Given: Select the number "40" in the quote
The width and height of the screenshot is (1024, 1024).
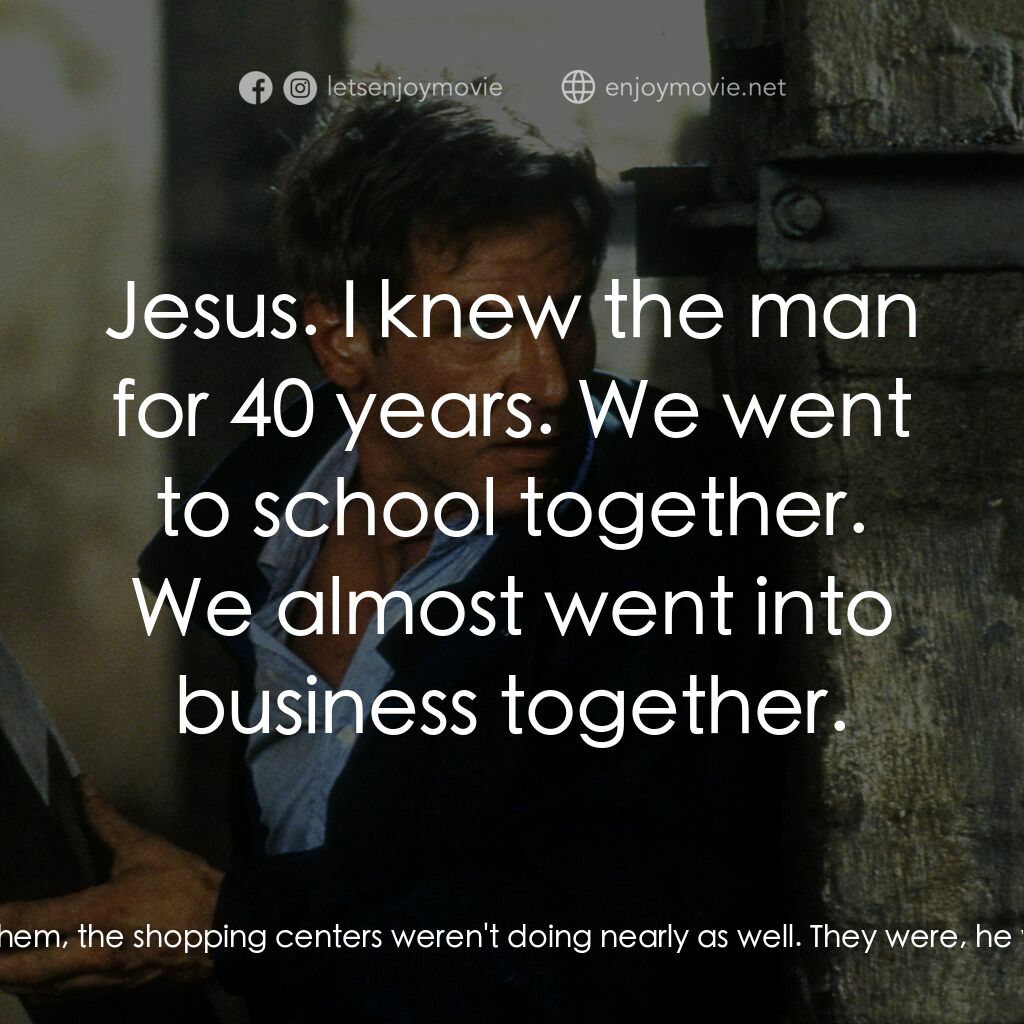Looking at the screenshot, I should 272,409.
